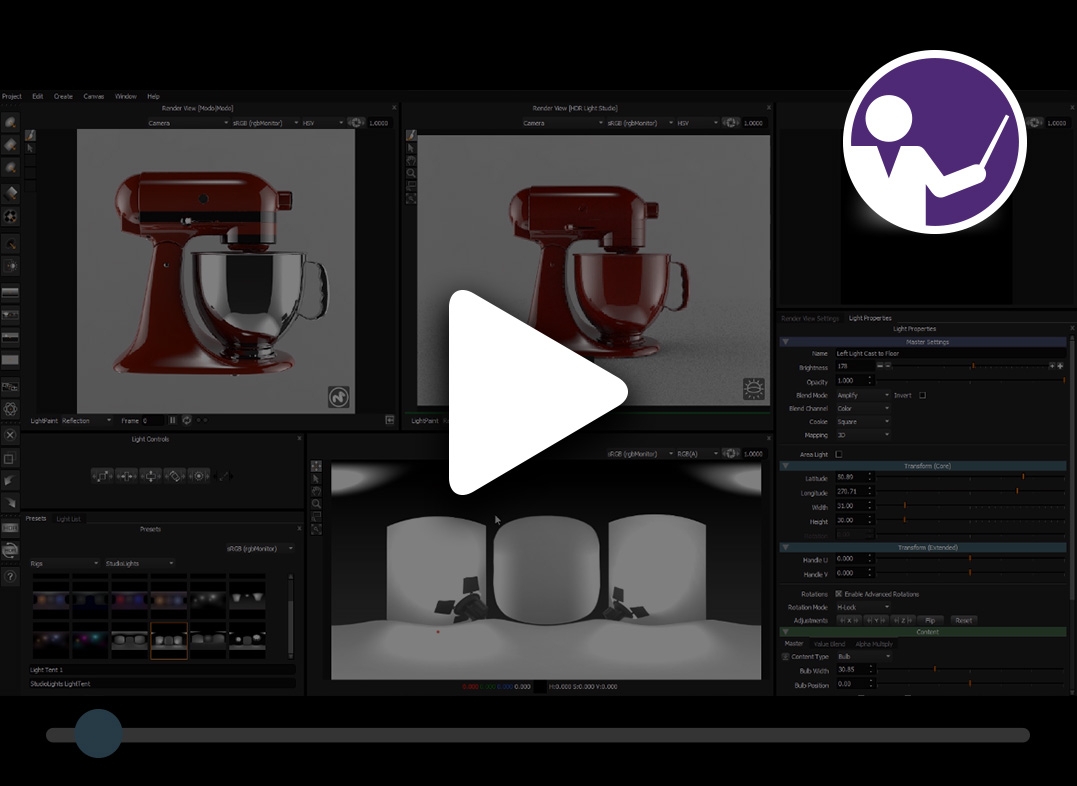Screen dimensions: 1077x786
Task: Switch to the Light List tab
Action: pos(69,519)
